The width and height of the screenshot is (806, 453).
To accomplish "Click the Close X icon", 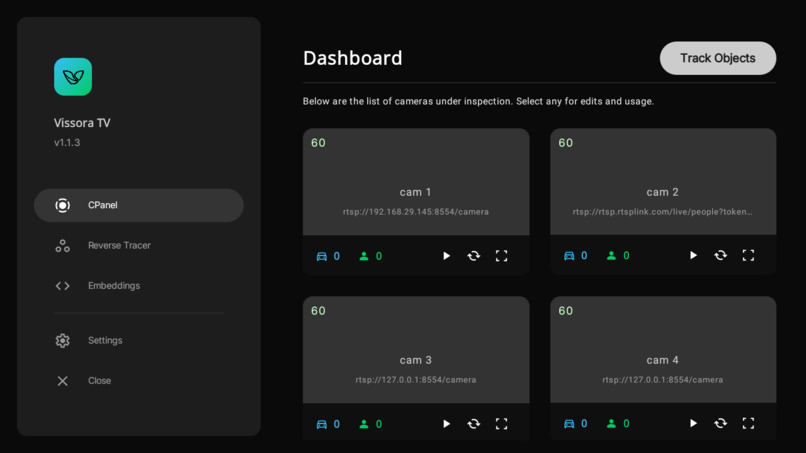I will [63, 381].
